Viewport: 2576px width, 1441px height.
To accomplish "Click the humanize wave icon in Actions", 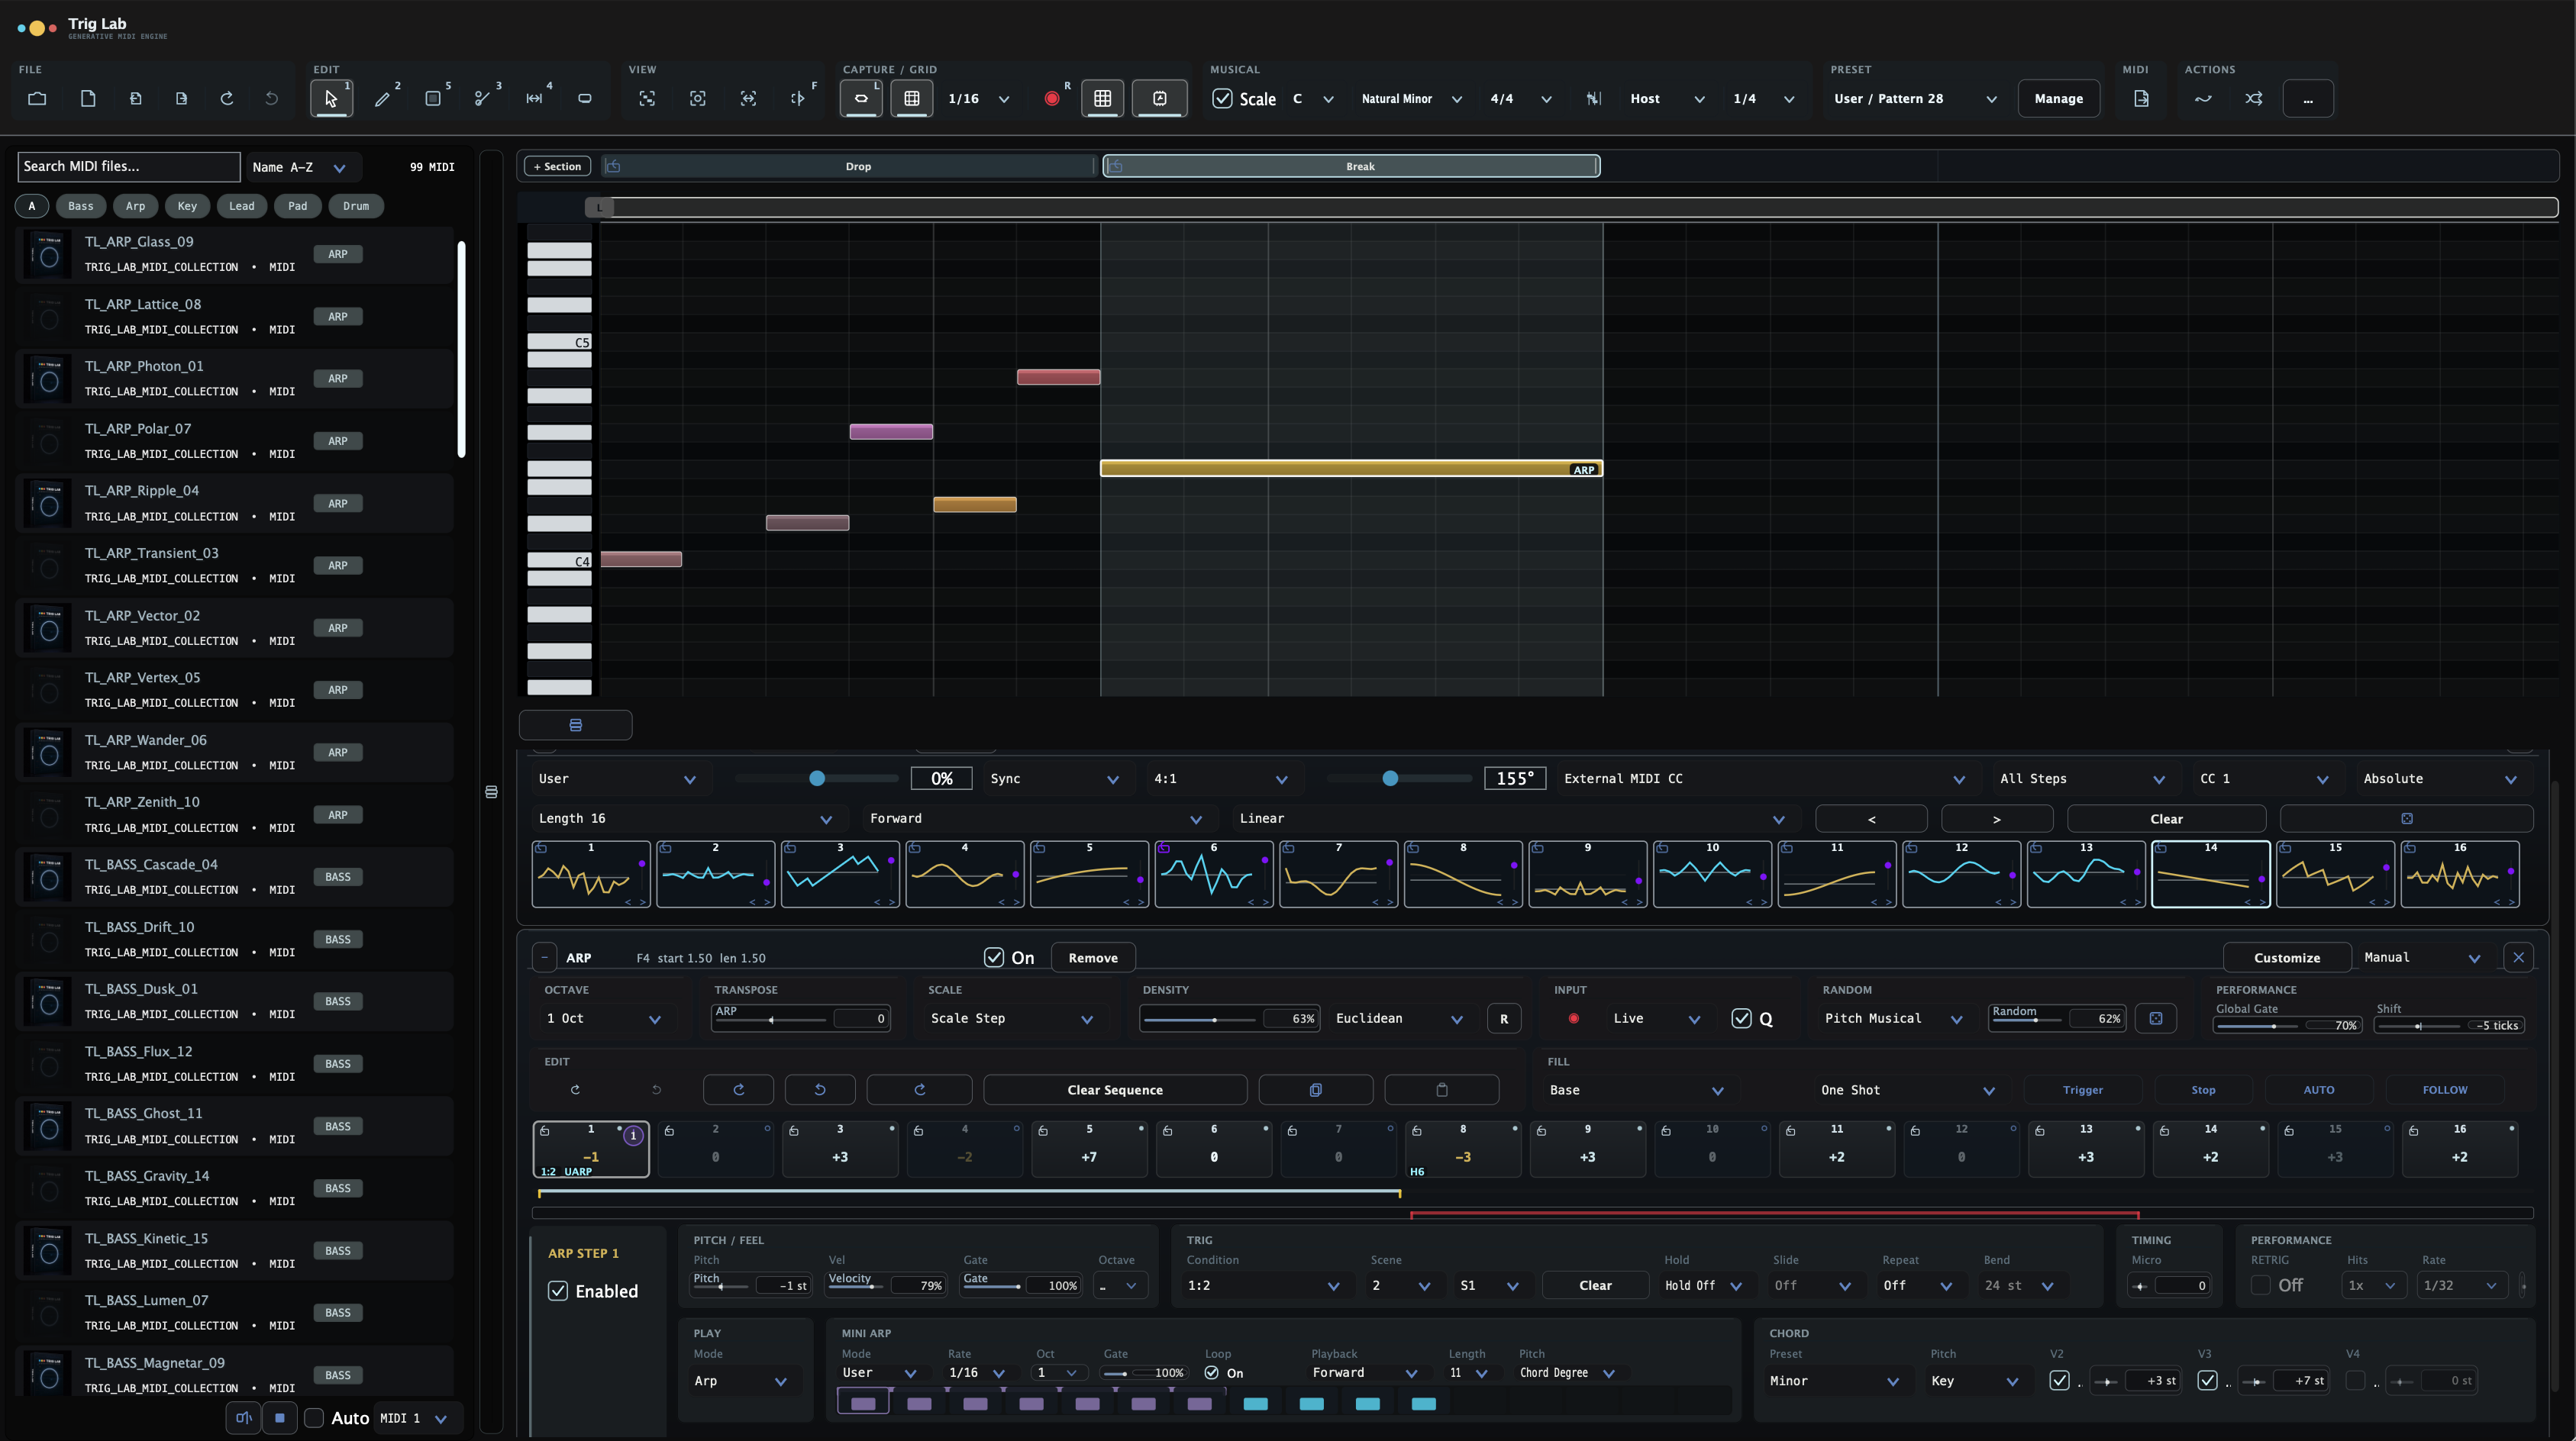I will (x=2203, y=98).
